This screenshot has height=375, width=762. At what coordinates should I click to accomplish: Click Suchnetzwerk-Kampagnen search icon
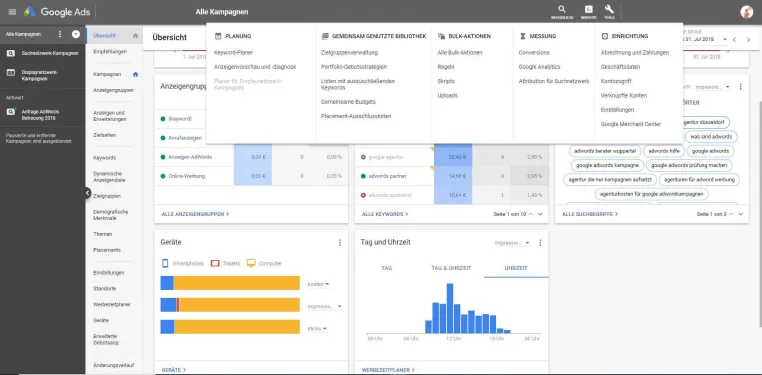(11, 53)
